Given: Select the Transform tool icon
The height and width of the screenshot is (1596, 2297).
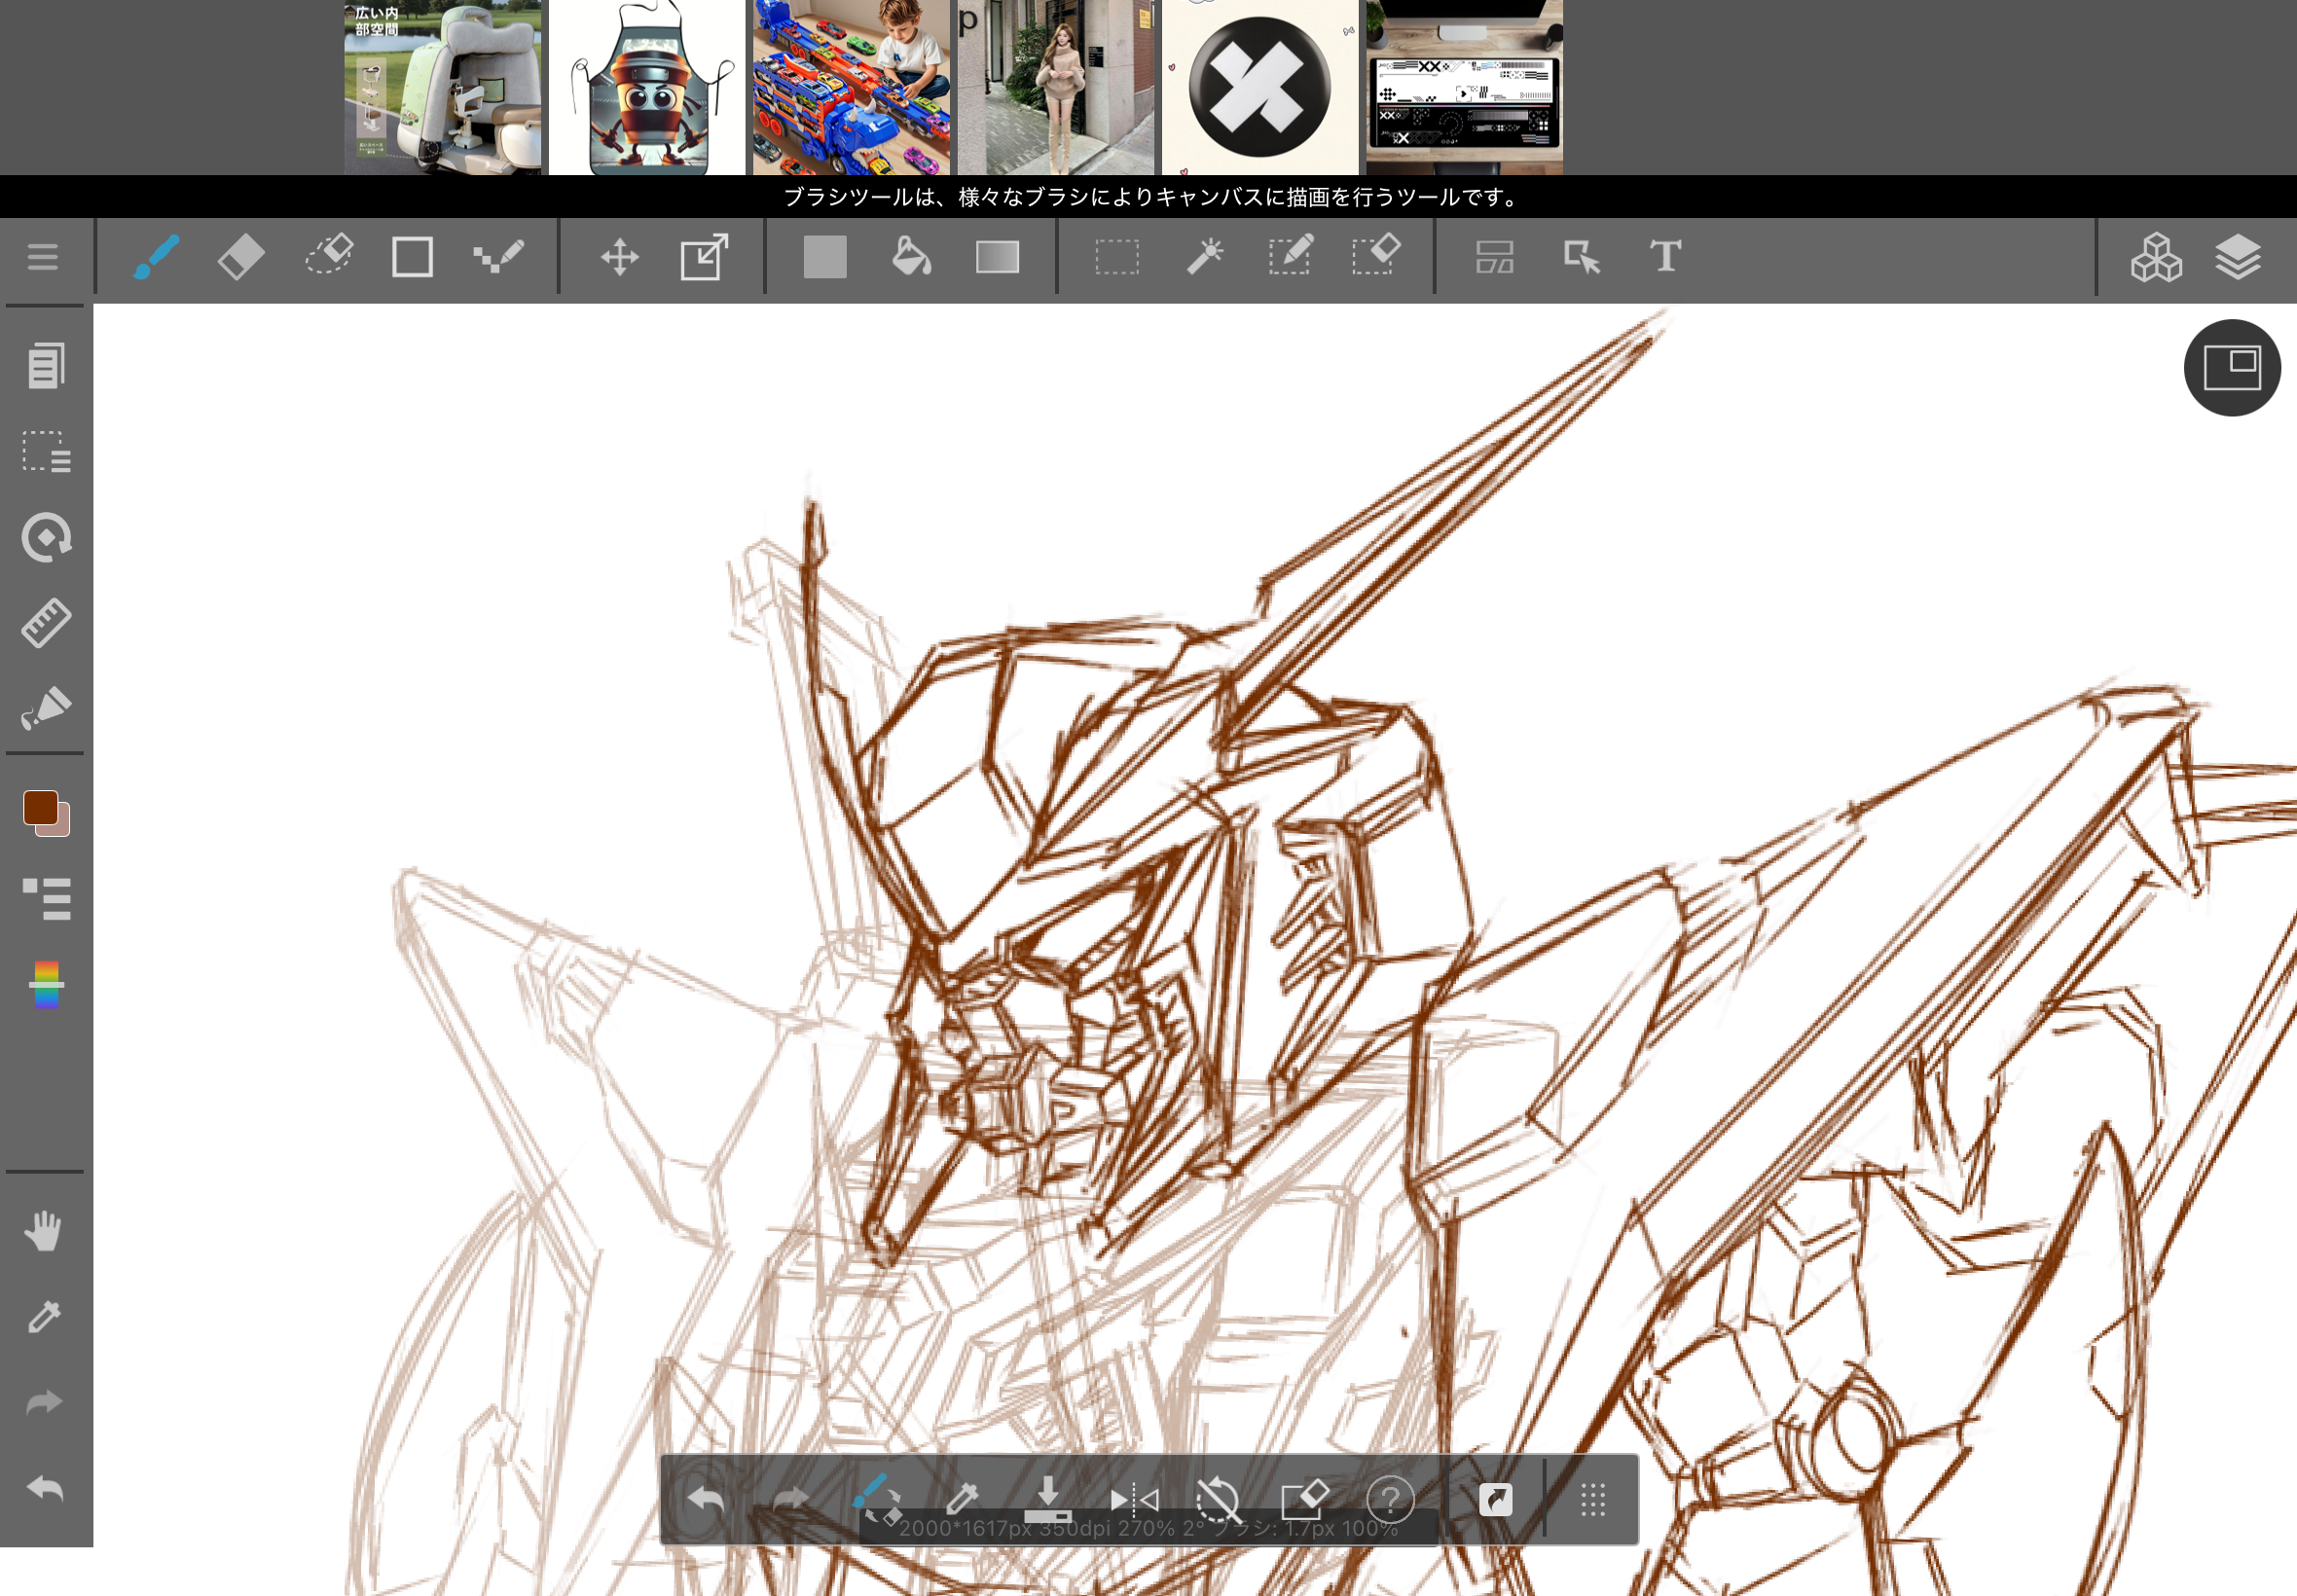Looking at the screenshot, I should pos(704,257).
